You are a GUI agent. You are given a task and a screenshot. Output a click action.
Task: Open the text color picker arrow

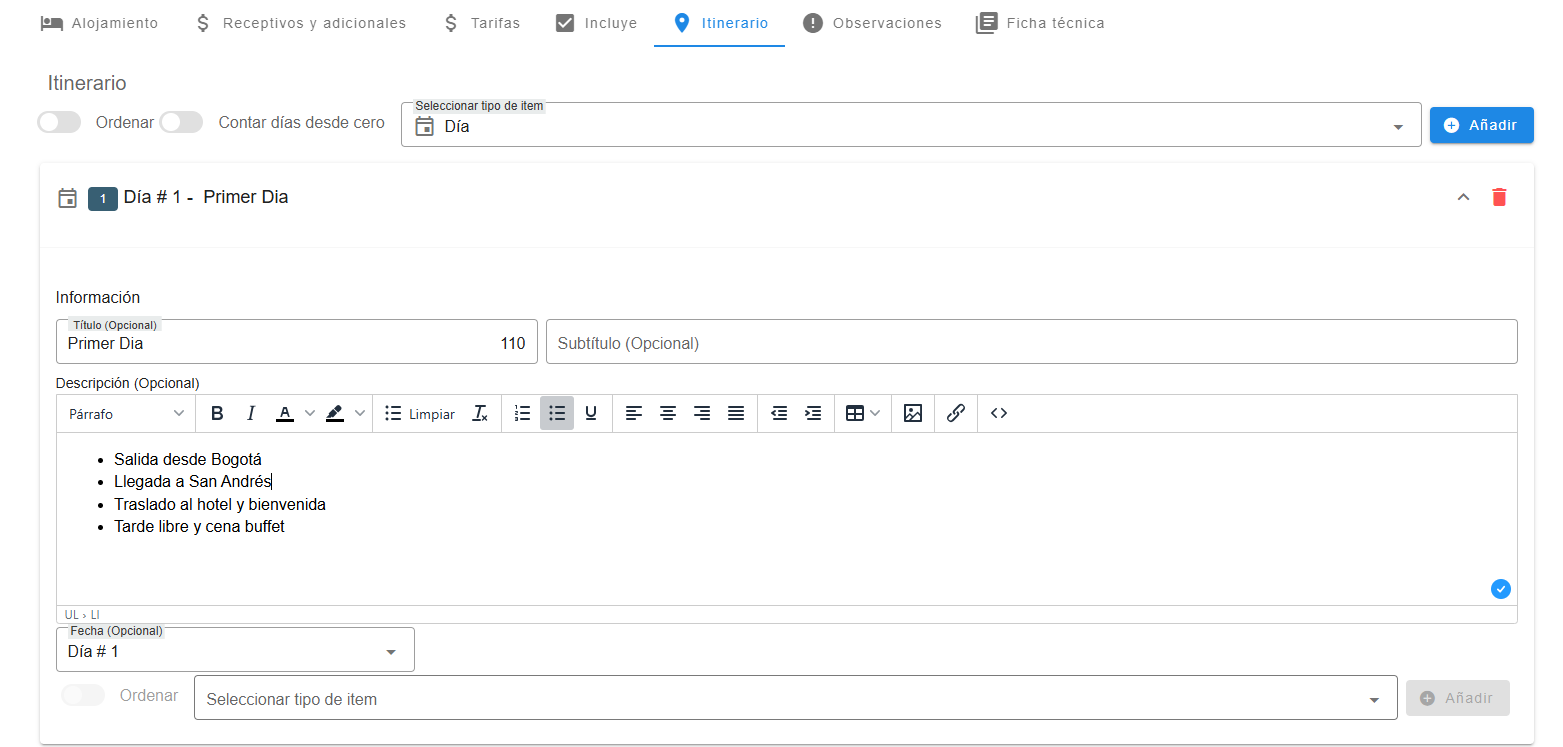pyautogui.click(x=310, y=413)
